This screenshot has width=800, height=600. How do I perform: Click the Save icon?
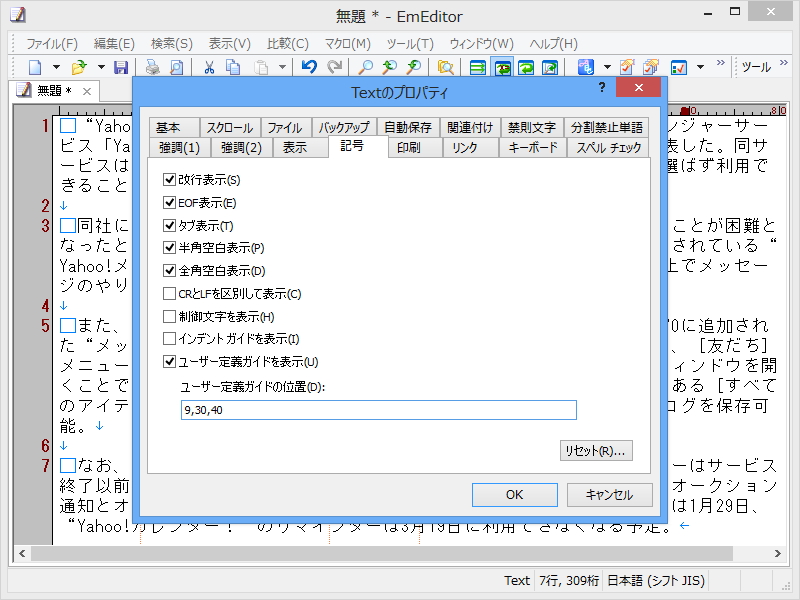[x=120, y=68]
